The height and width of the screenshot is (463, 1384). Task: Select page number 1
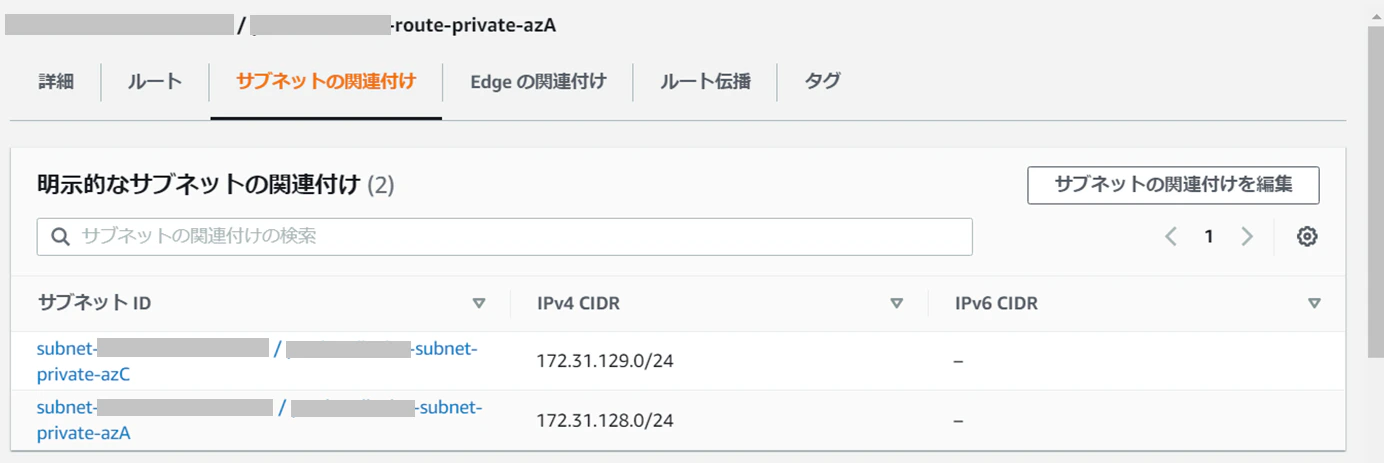coord(1208,237)
